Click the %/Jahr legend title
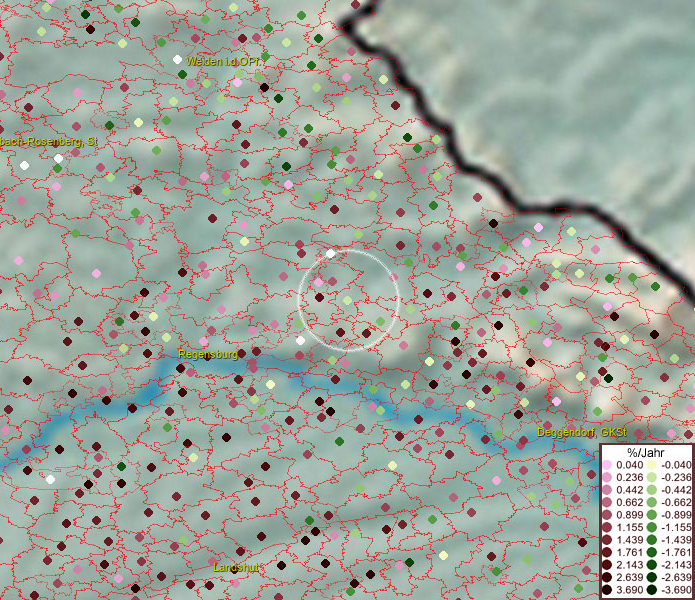Viewport: 695px width, 600px height. coord(646,452)
